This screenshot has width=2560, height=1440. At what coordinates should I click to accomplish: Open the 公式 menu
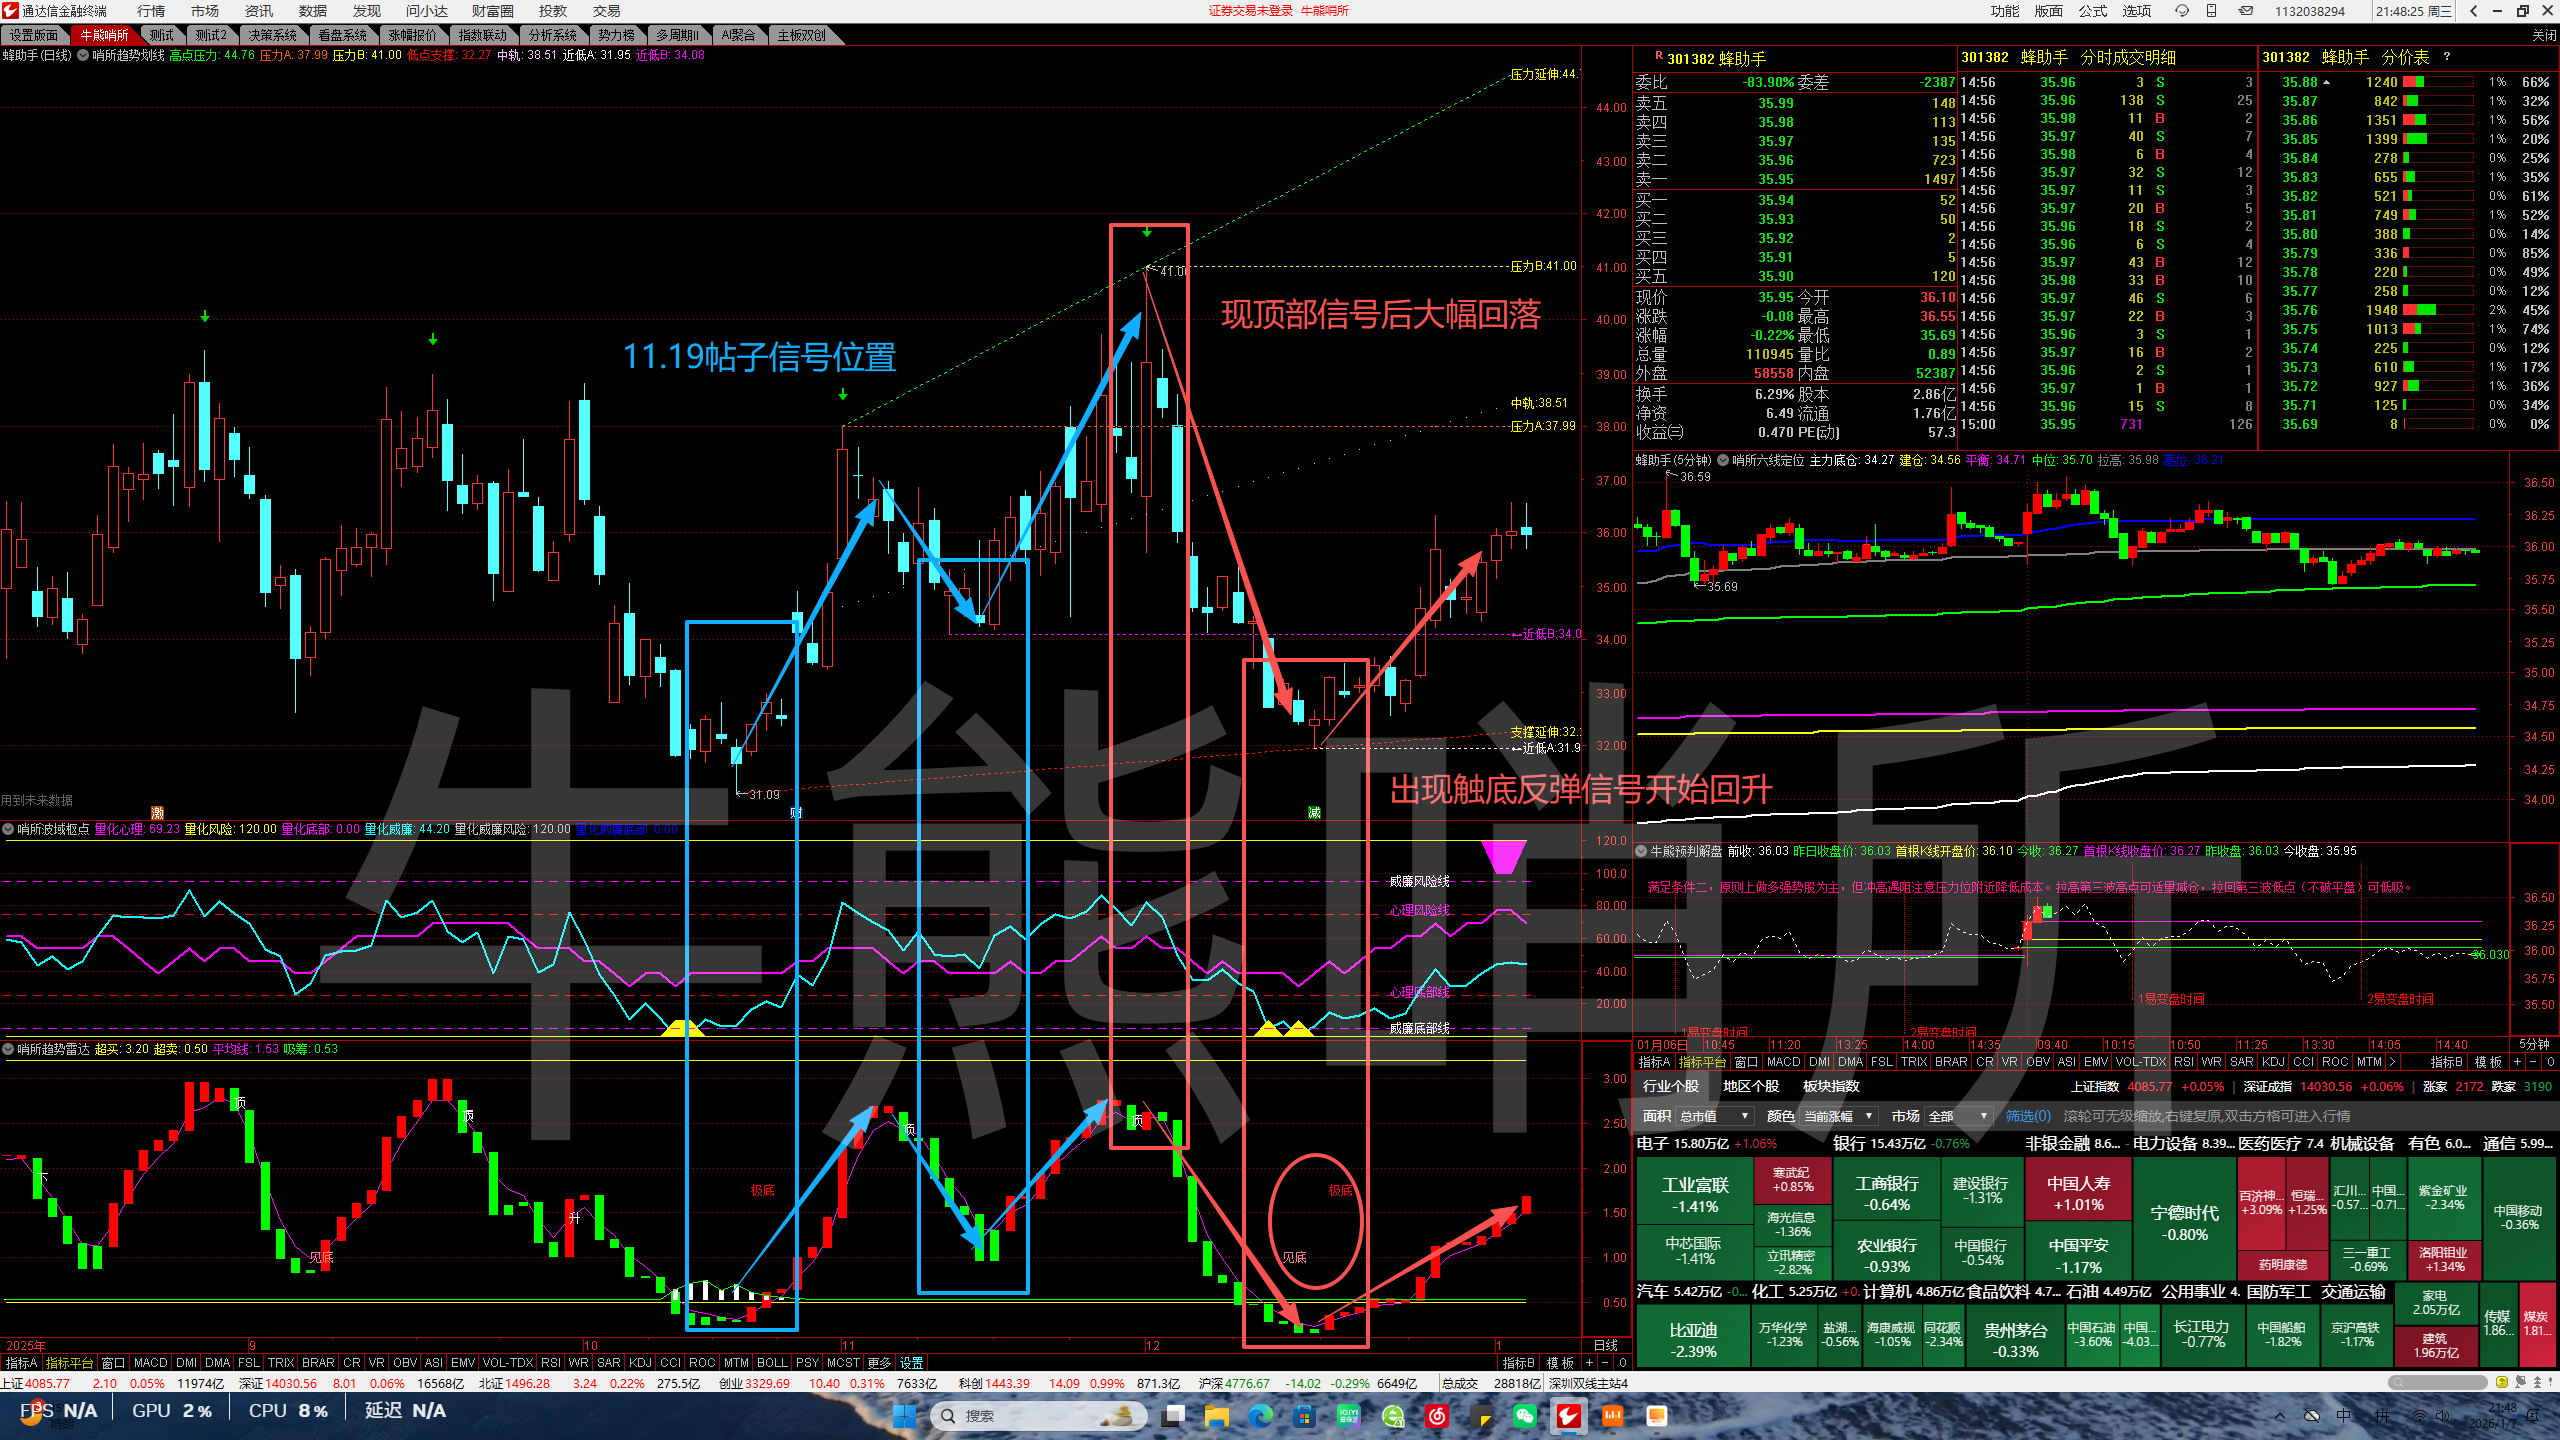point(2092,11)
